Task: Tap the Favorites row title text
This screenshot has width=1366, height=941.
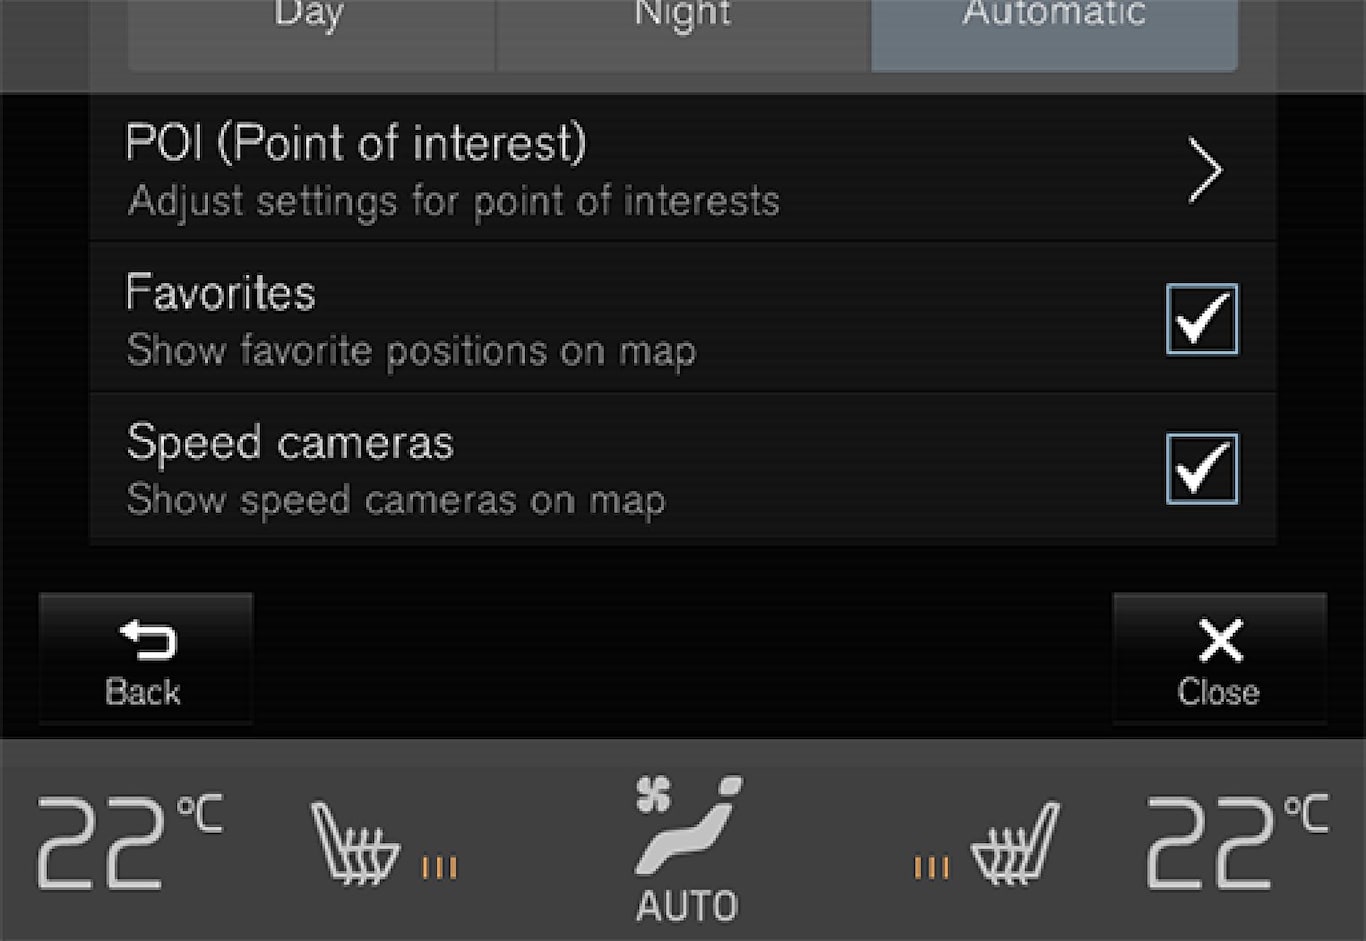Action: click(x=220, y=294)
